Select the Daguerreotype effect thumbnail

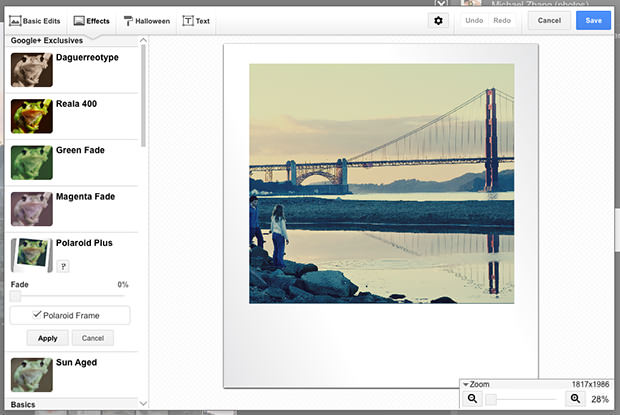32,70
